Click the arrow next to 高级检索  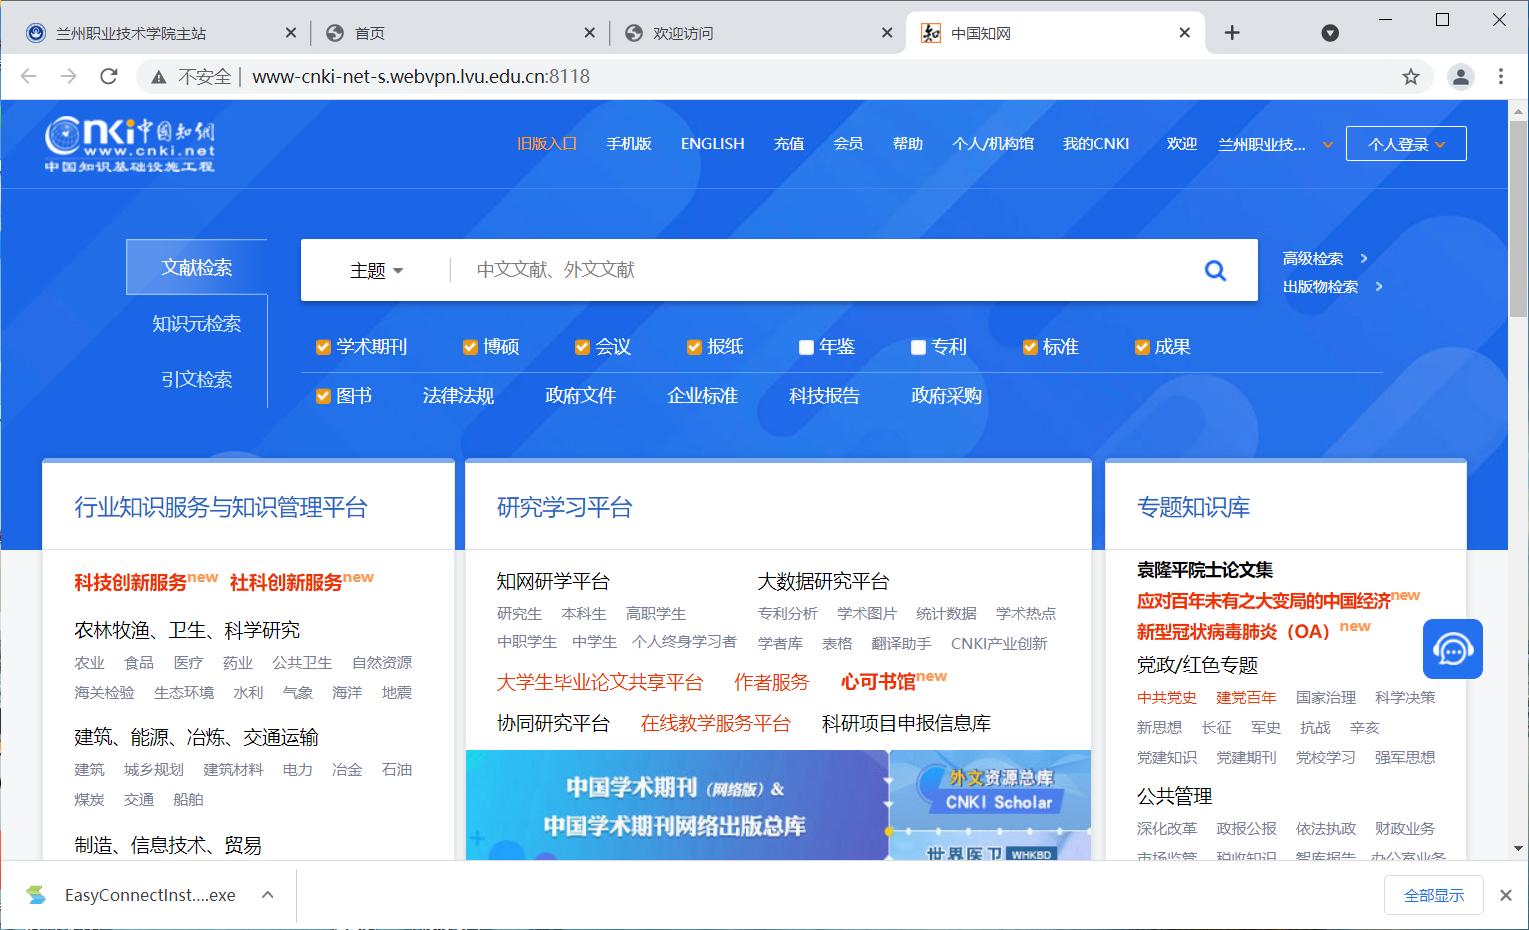1364,258
